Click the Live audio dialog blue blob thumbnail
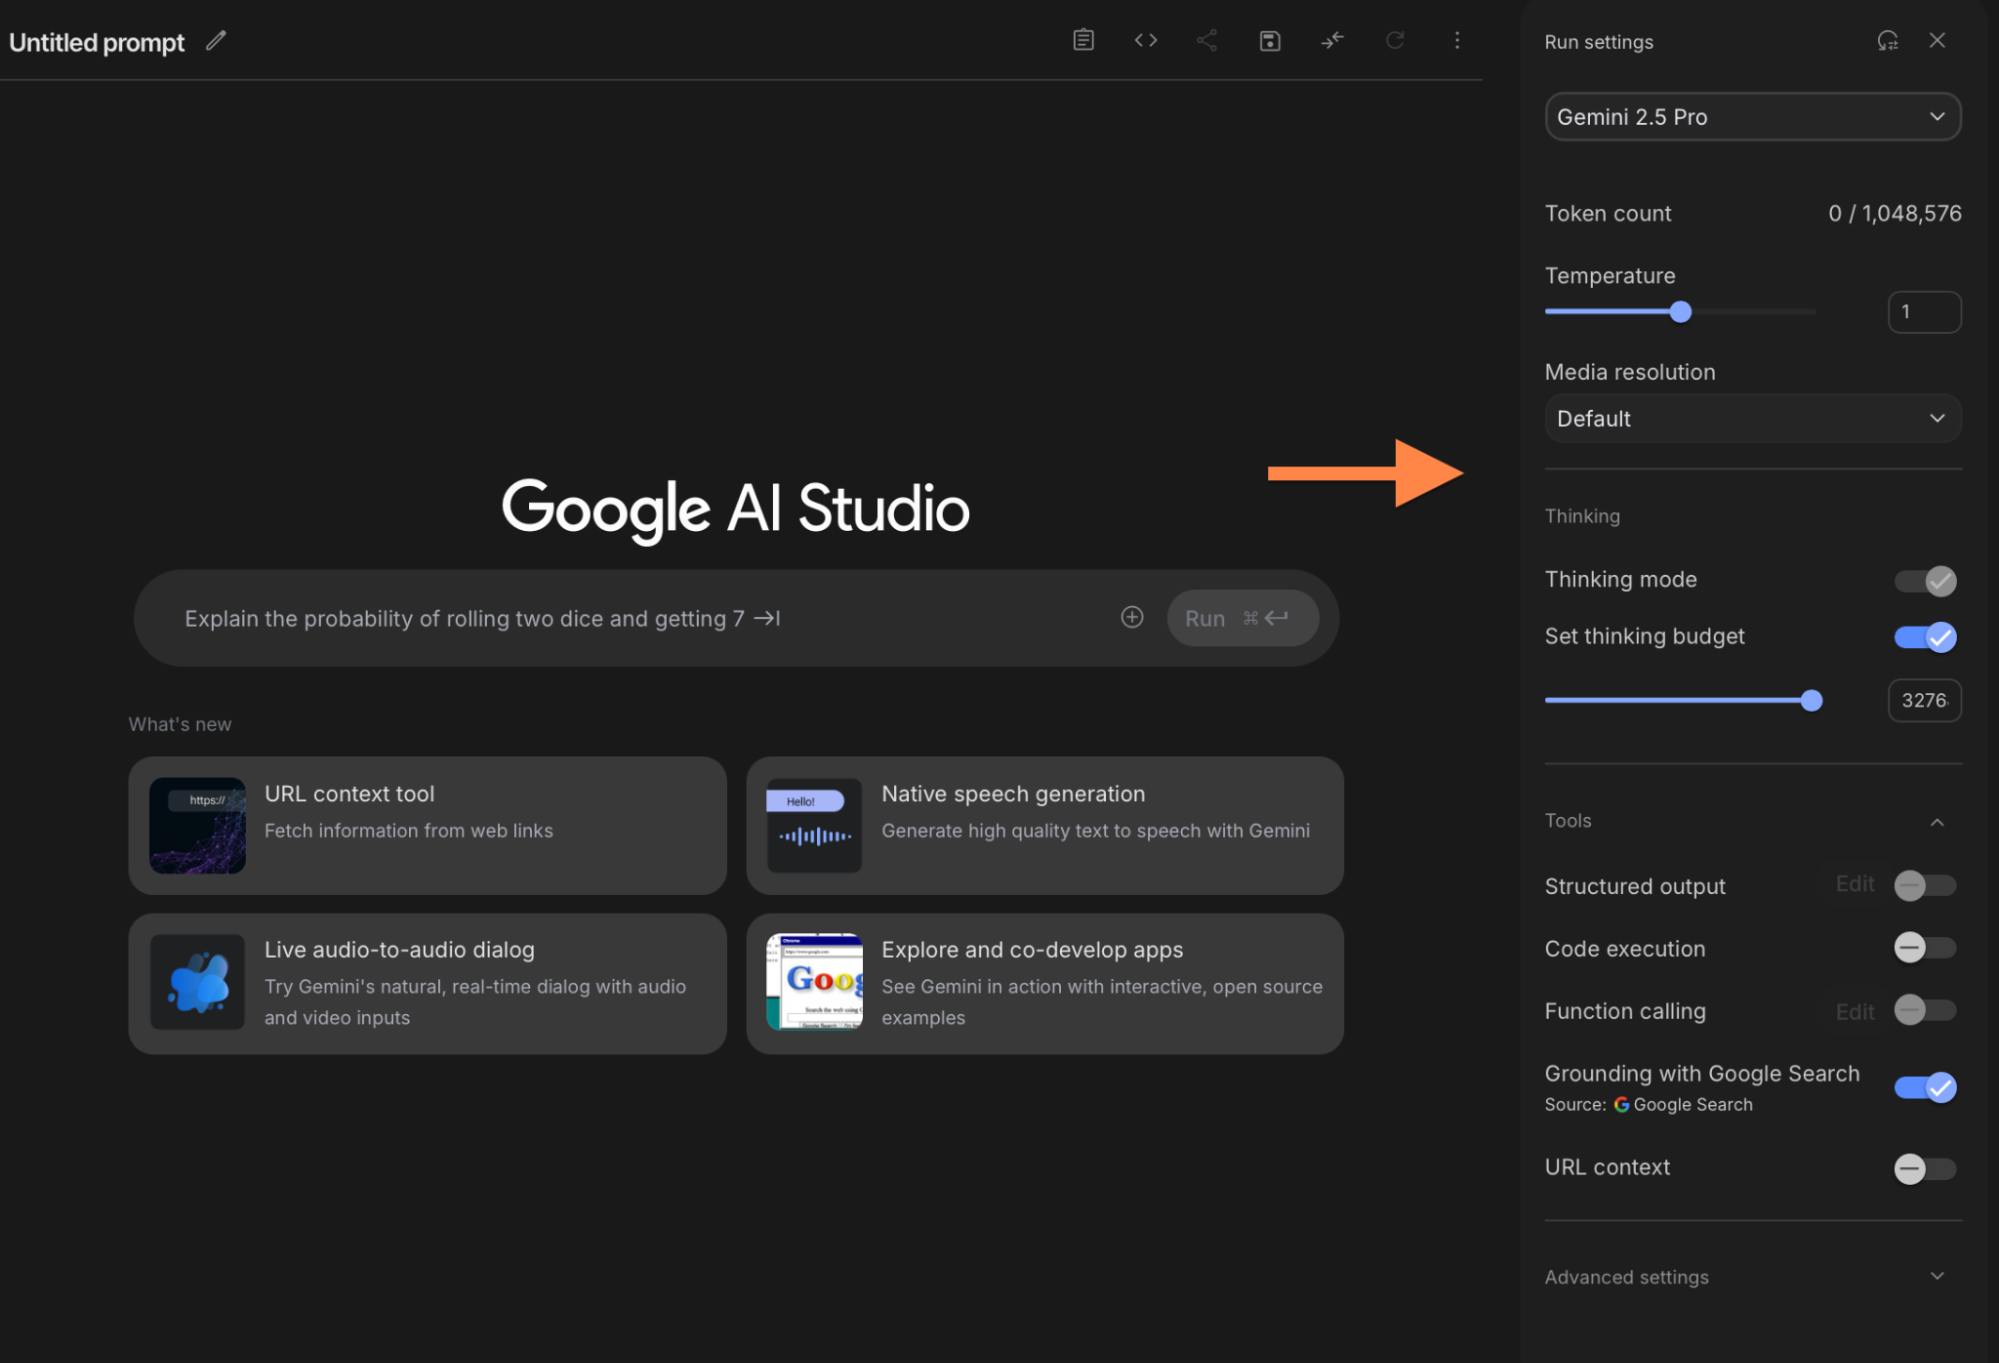 click(x=198, y=982)
